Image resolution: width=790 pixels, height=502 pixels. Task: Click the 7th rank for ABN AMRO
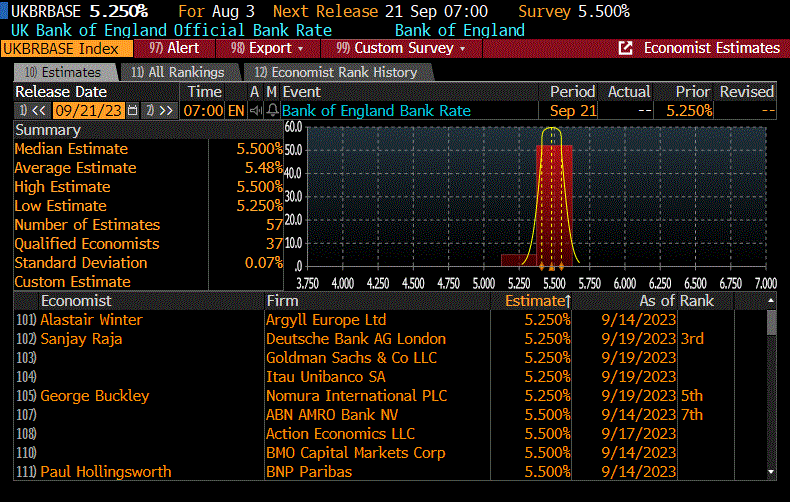pyautogui.click(x=692, y=415)
